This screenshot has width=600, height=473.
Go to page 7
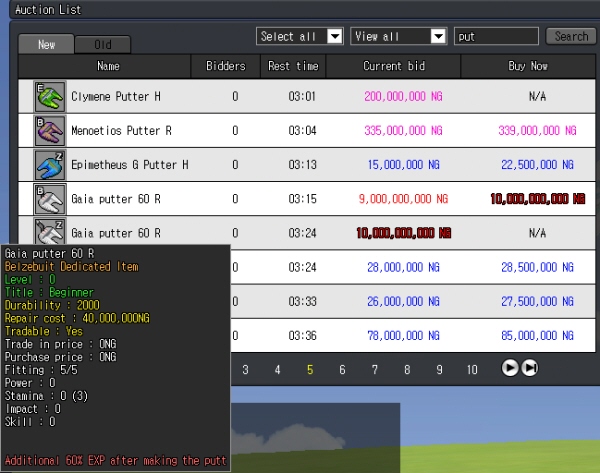click(375, 370)
